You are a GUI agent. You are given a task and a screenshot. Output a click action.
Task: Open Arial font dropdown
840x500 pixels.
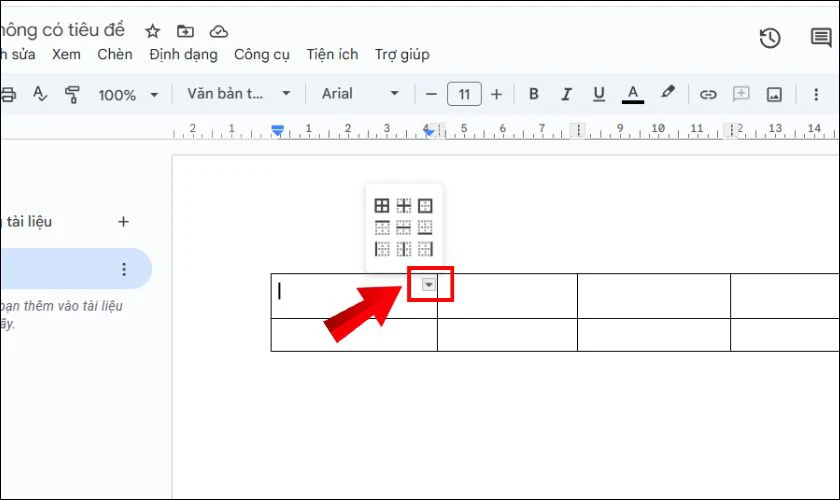point(360,94)
